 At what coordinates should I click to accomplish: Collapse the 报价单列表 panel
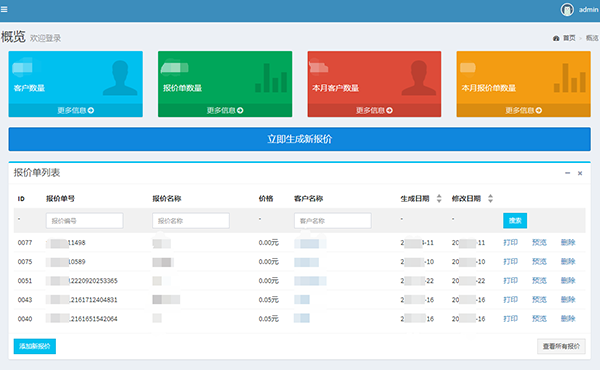coord(567,173)
